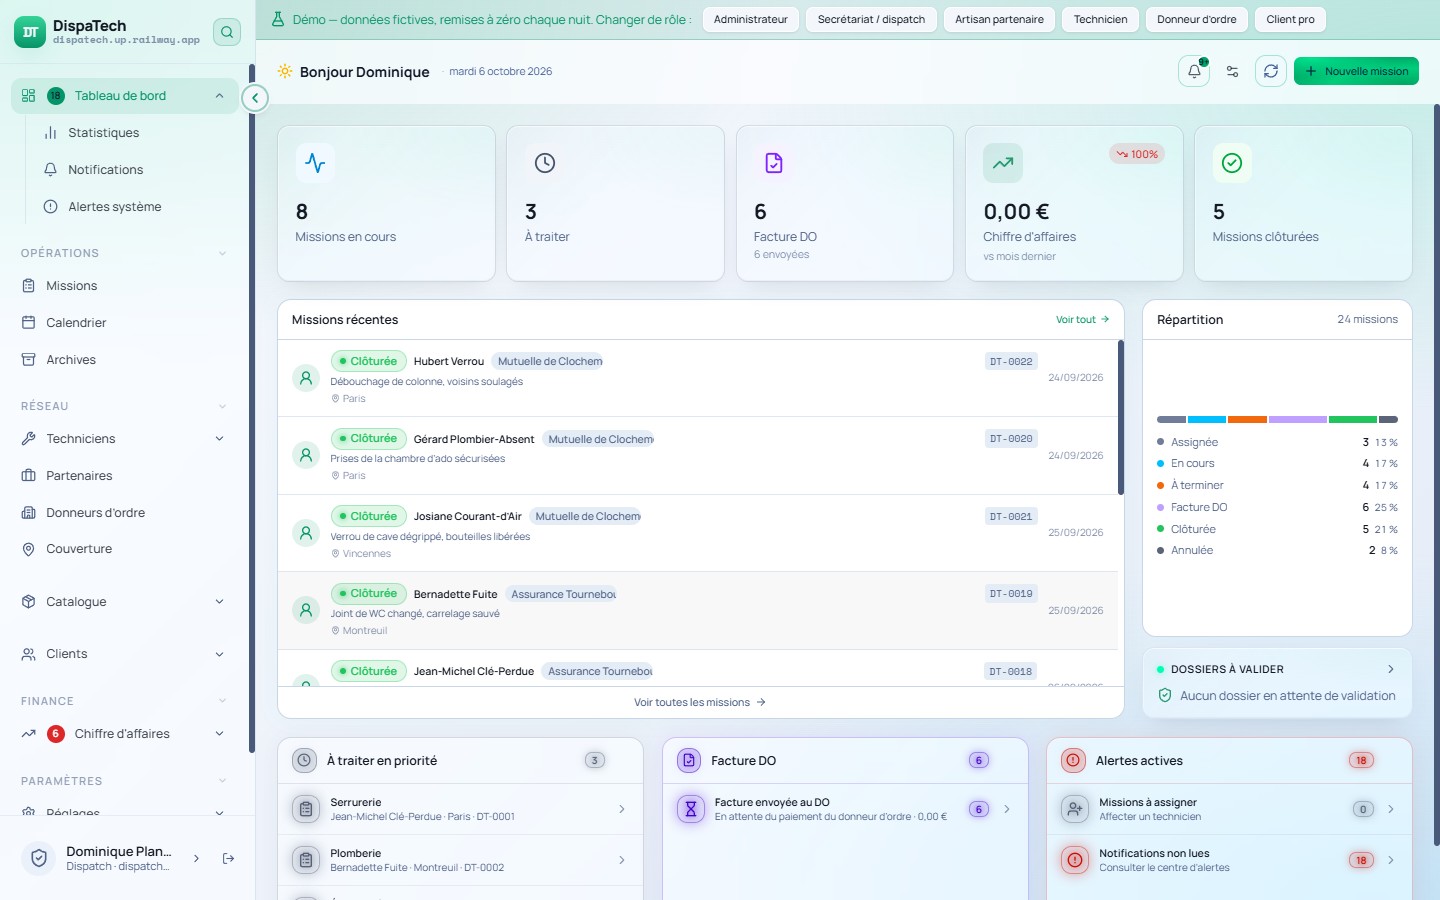Refresh the dashboard data
The width and height of the screenshot is (1440, 900).
[x=1271, y=71]
